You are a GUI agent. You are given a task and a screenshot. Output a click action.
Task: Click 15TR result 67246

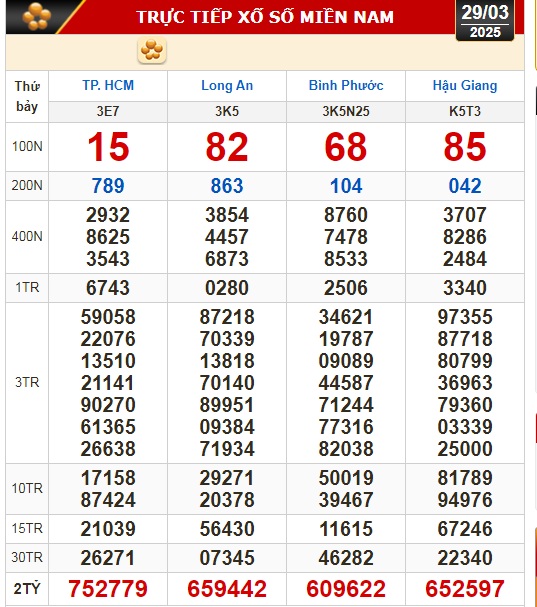click(465, 529)
